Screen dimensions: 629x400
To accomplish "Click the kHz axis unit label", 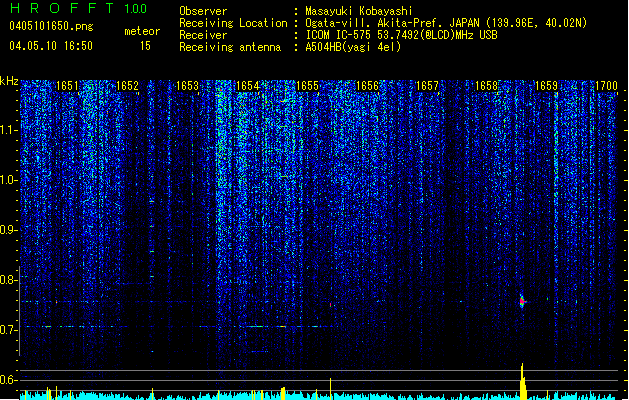I will (9, 81).
